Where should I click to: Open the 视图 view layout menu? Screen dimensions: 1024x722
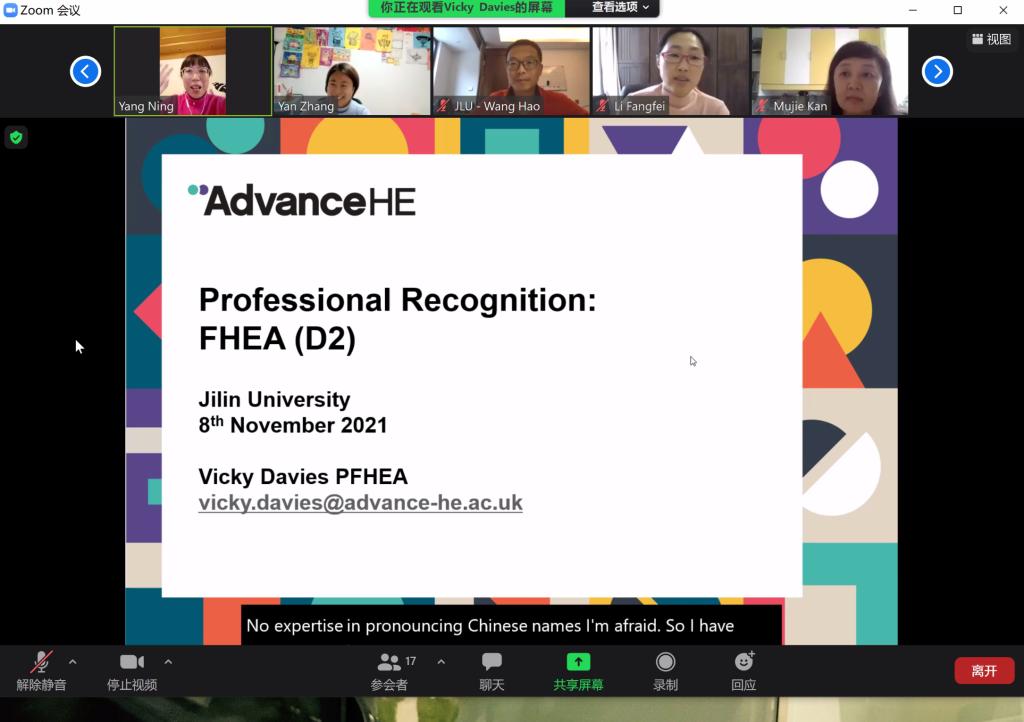pyautogui.click(x=991, y=39)
